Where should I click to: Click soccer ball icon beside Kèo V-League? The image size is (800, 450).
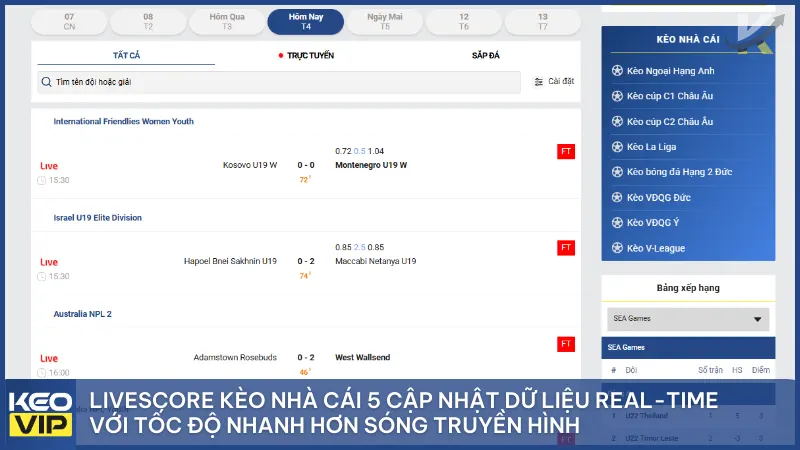coord(617,248)
